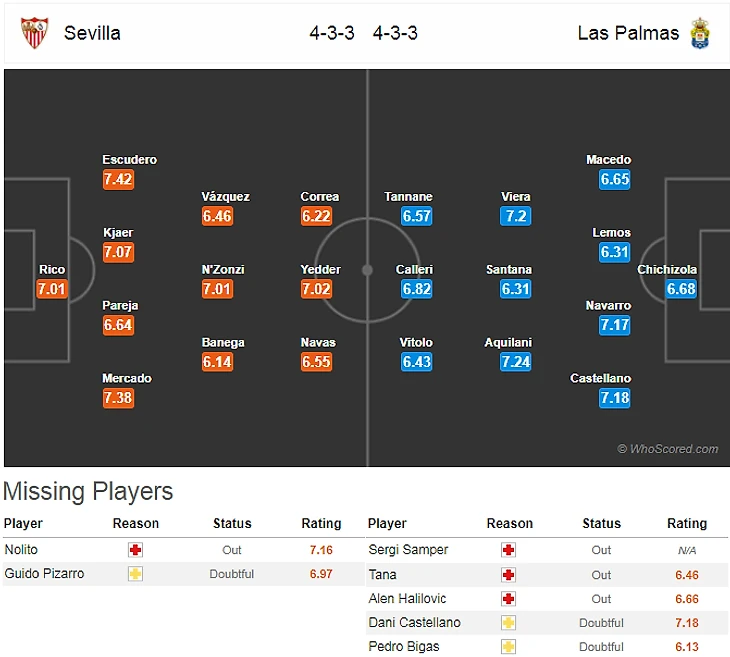Sort Sevilla missing players by Rating header

321,523
